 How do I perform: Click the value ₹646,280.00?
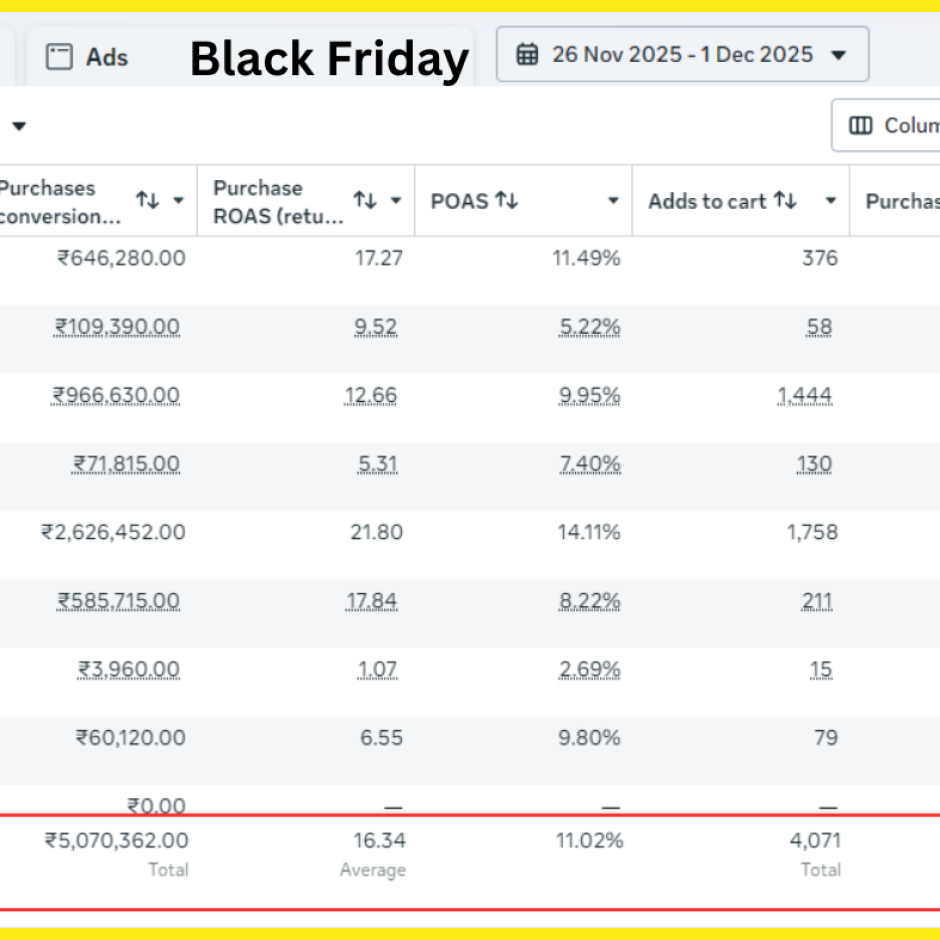122,258
